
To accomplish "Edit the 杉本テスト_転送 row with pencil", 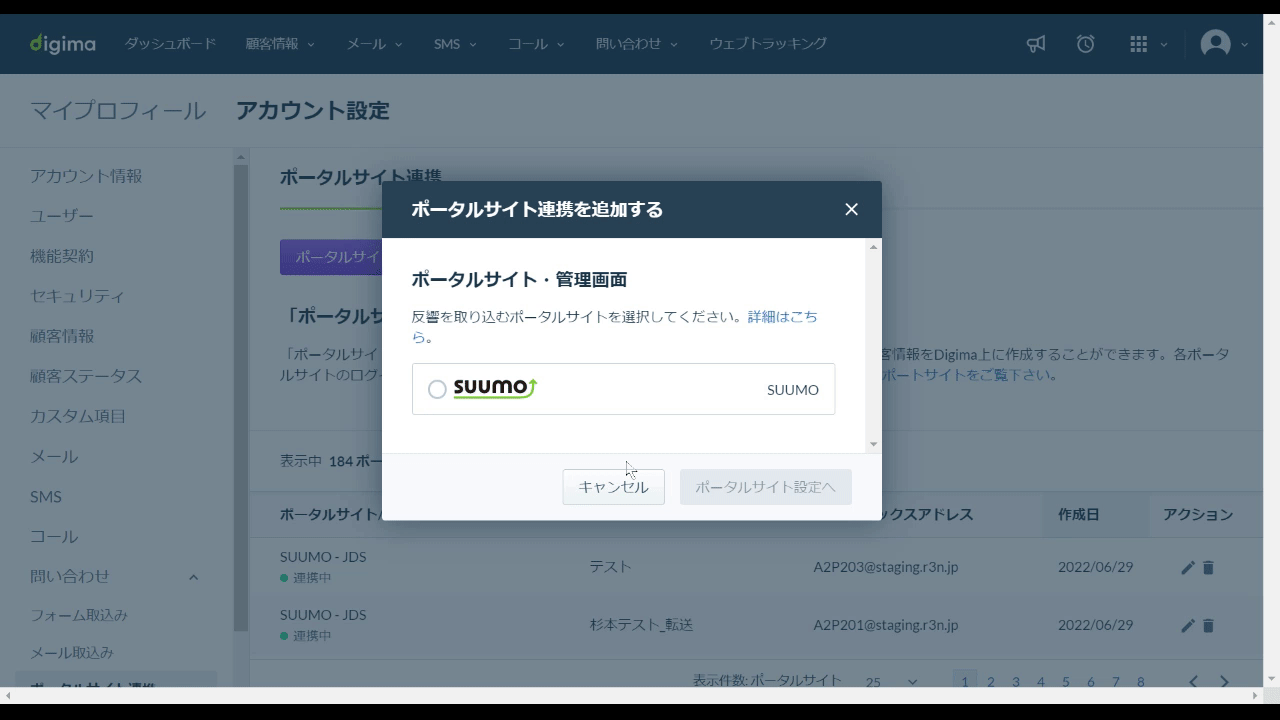I will pos(1188,625).
